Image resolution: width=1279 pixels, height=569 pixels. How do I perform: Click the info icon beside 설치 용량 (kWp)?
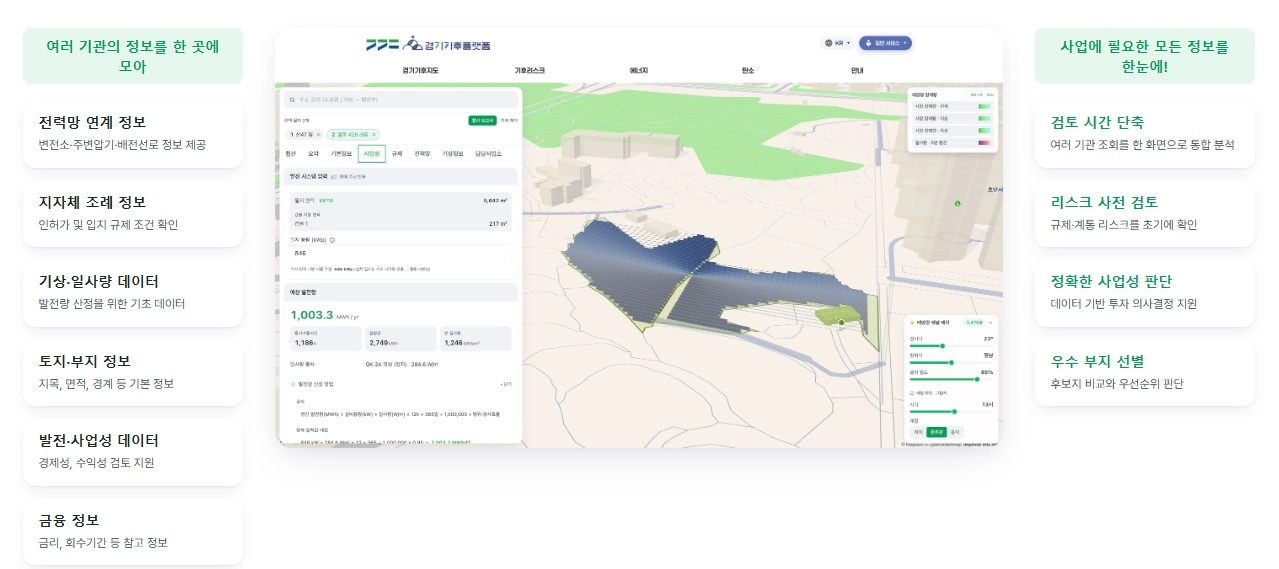[x=332, y=240]
